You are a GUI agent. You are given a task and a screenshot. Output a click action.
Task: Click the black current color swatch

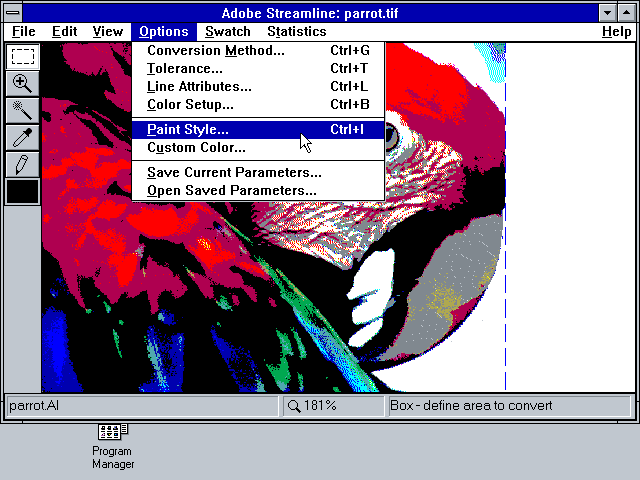tap(22, 191)
